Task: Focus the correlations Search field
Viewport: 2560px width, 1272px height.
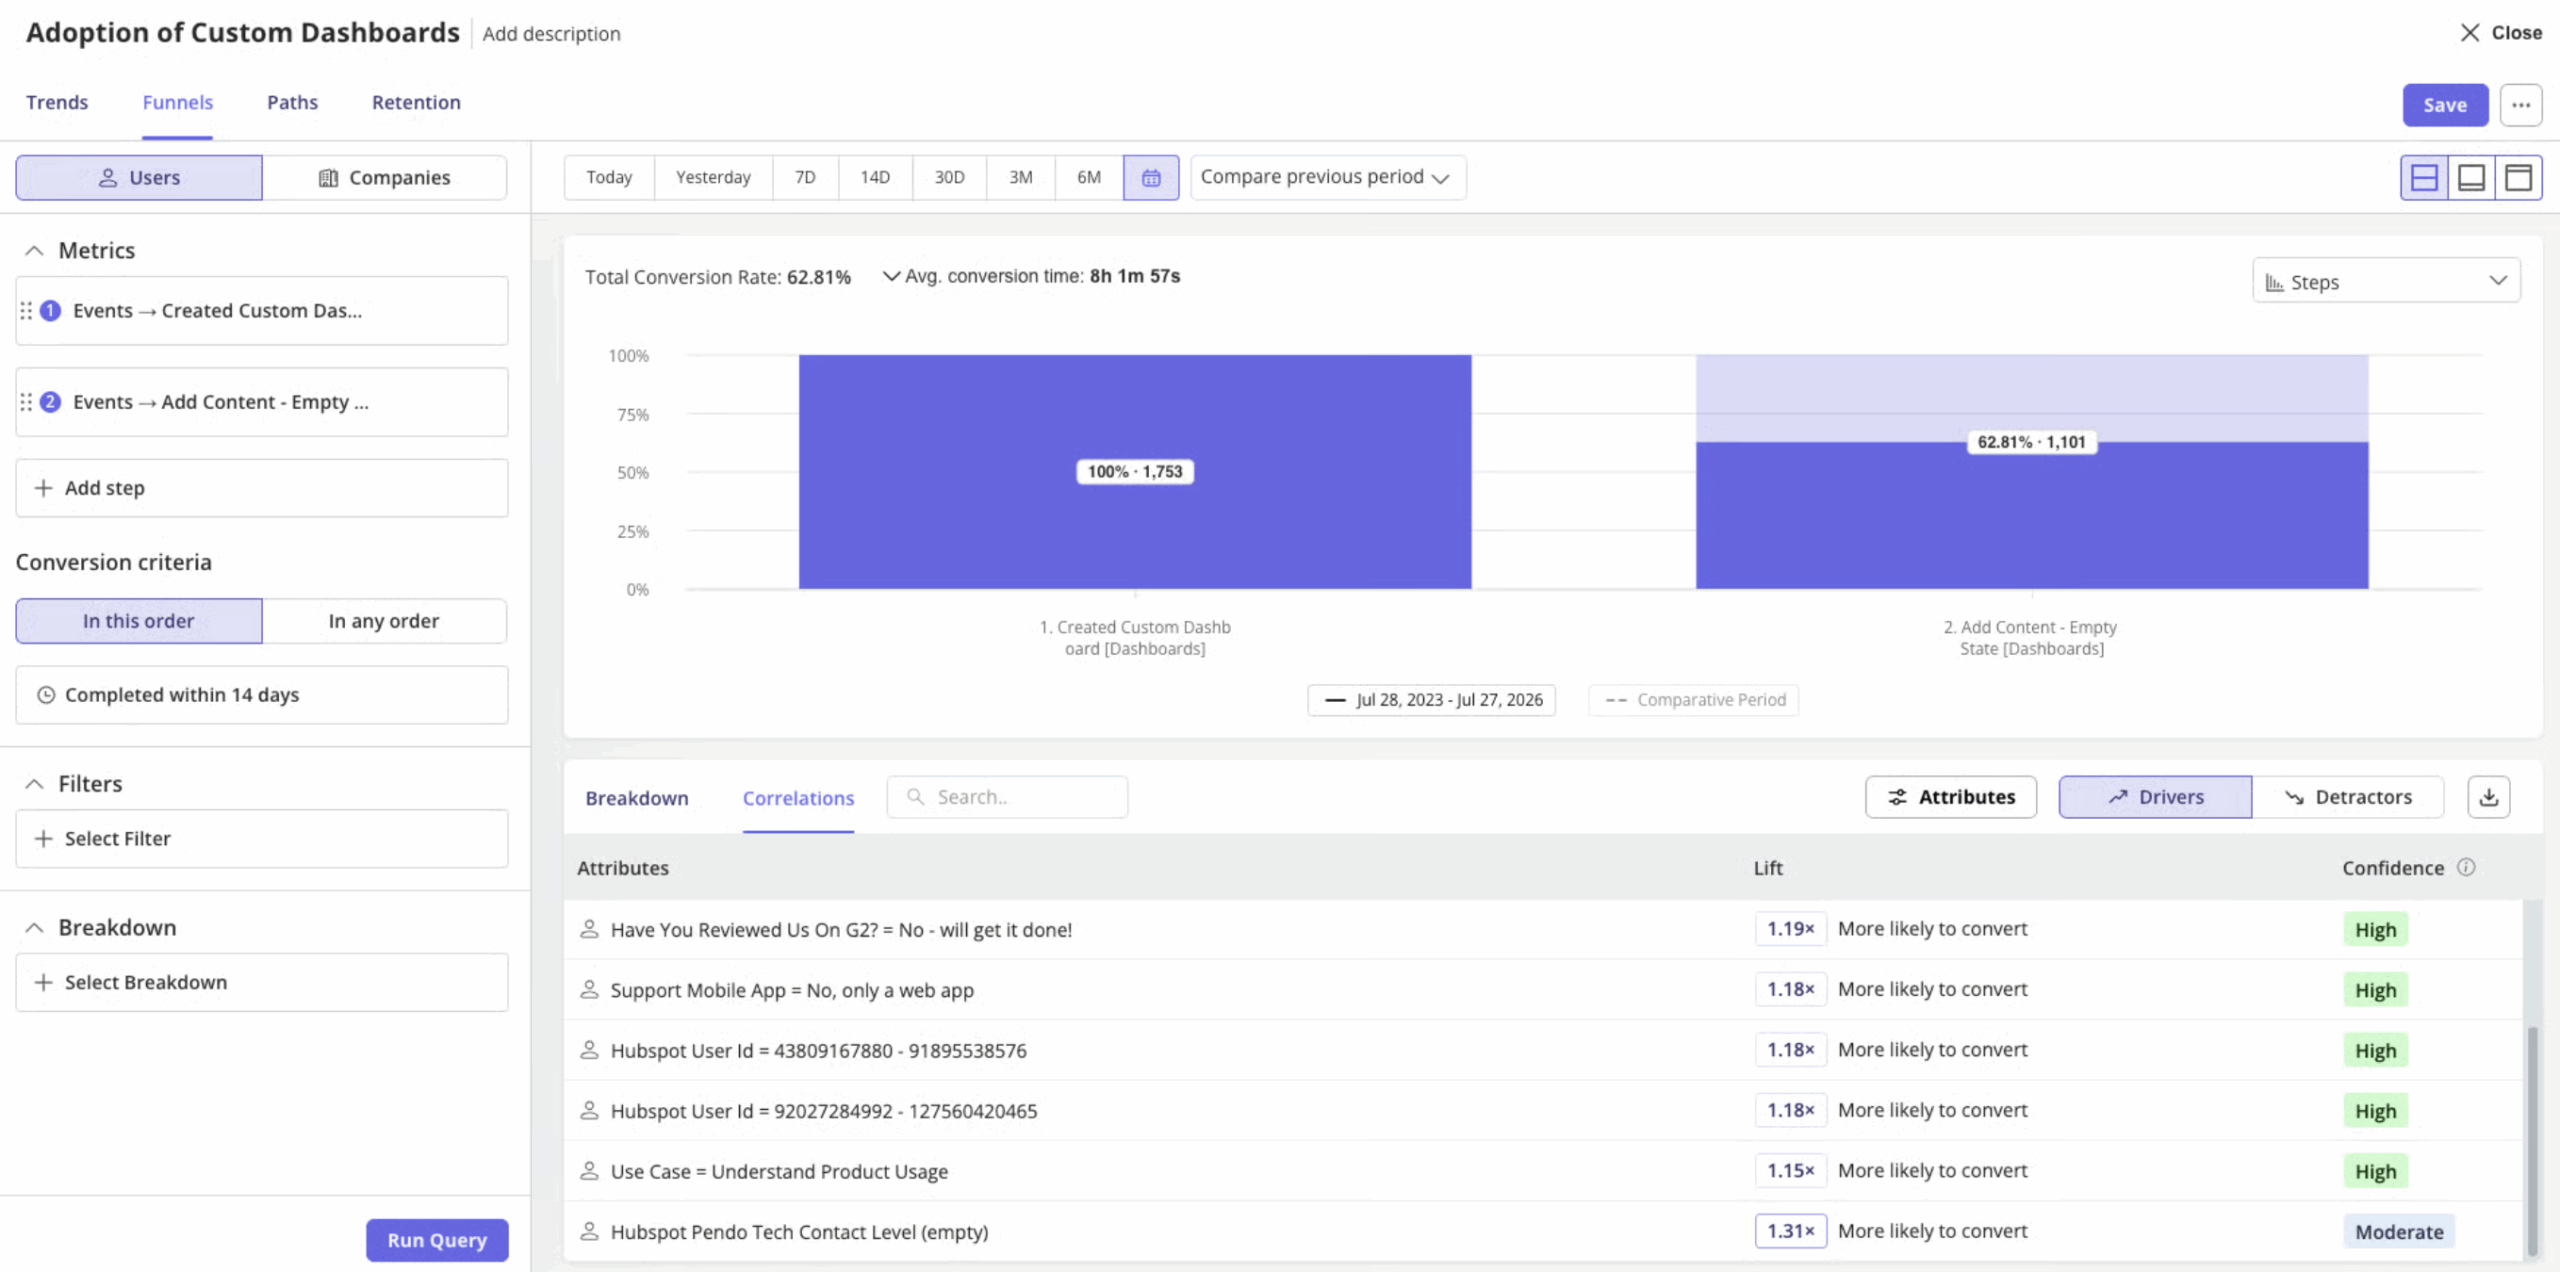Action: pyautogui.click(x=1007, y=797)
